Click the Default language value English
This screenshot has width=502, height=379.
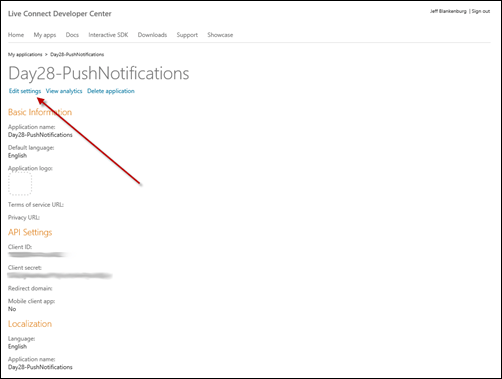17,156
